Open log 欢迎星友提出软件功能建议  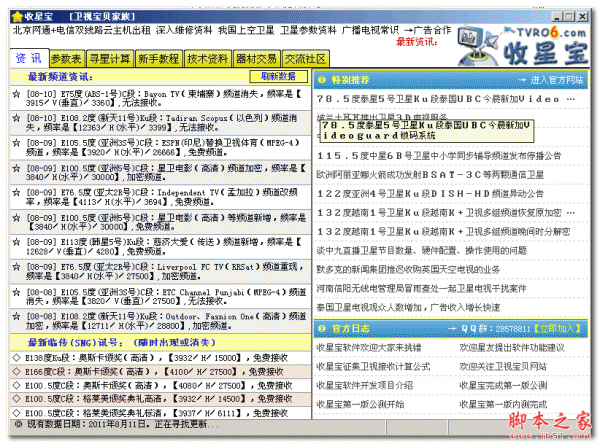(512, 348)
